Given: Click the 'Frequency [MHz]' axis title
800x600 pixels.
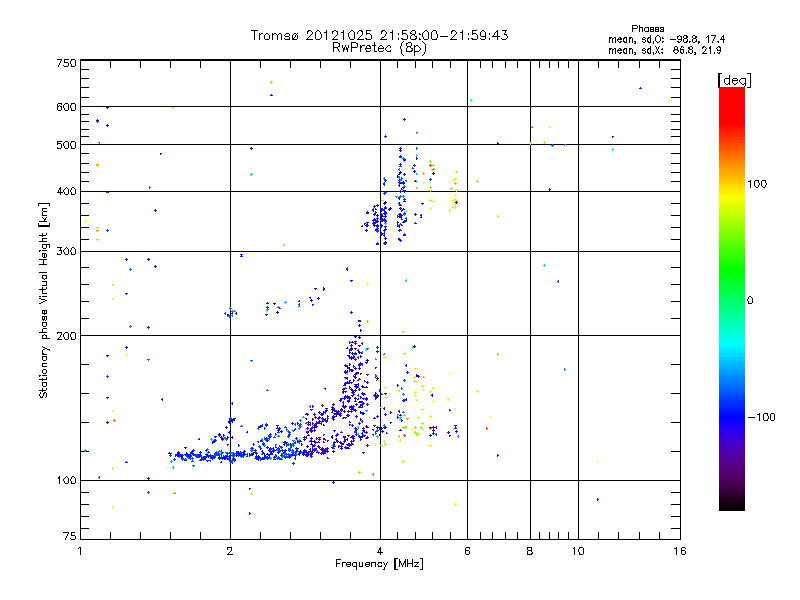Looking at the screenshot, I should [x=379, y=564].
